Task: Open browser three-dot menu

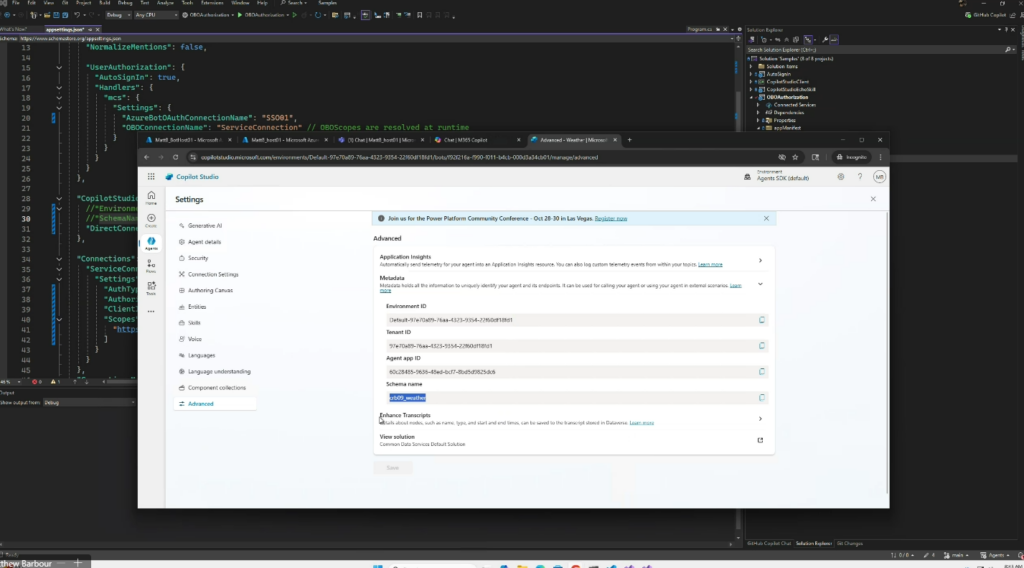Action: click(x=880, y=157)
